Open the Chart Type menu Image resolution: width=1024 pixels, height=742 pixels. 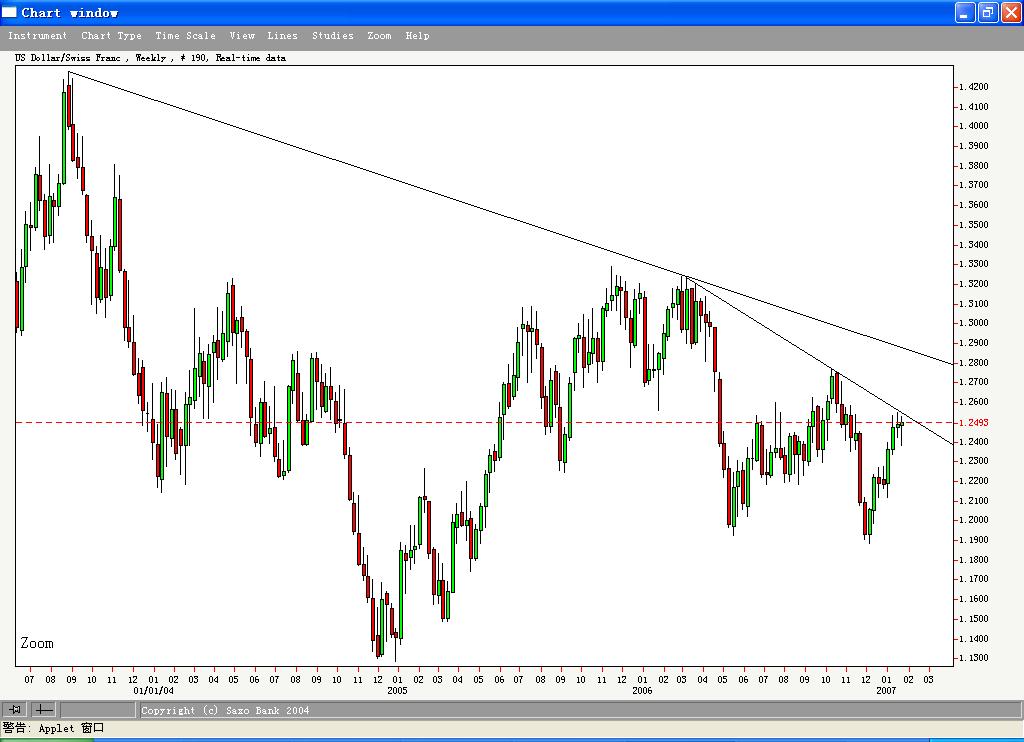[111, 35]
